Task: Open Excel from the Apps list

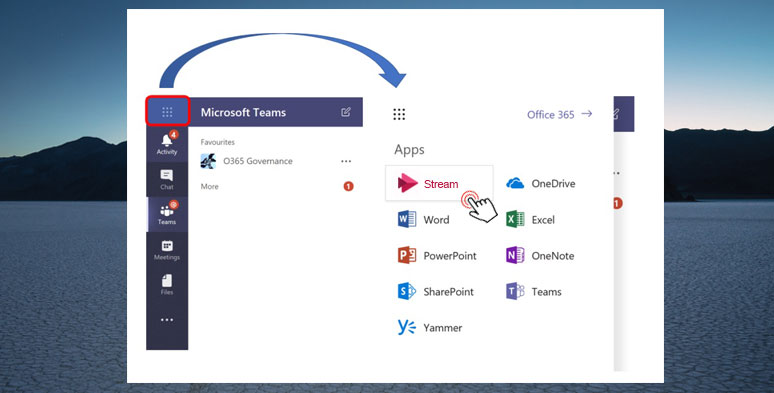Action: pyautogui.click(x=515, y=219)
